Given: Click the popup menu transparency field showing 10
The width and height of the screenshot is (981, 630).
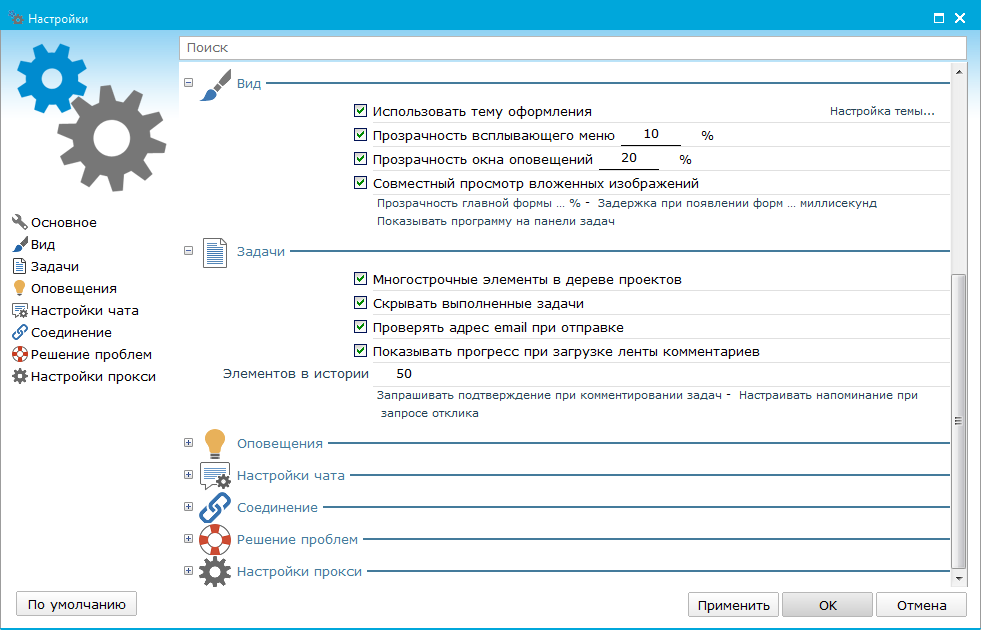Looking at the screenshot, I should click(x=651, y=134).
